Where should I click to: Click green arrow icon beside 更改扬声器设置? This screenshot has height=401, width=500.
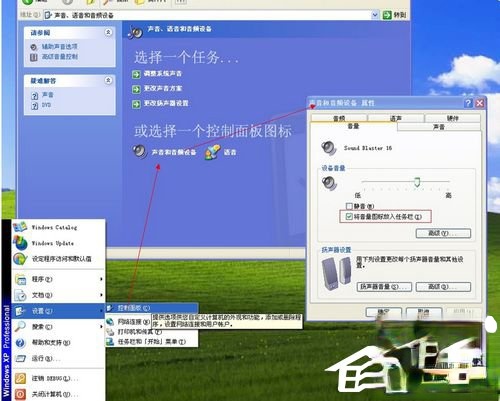pyautogui.click(x=136, y=104)
